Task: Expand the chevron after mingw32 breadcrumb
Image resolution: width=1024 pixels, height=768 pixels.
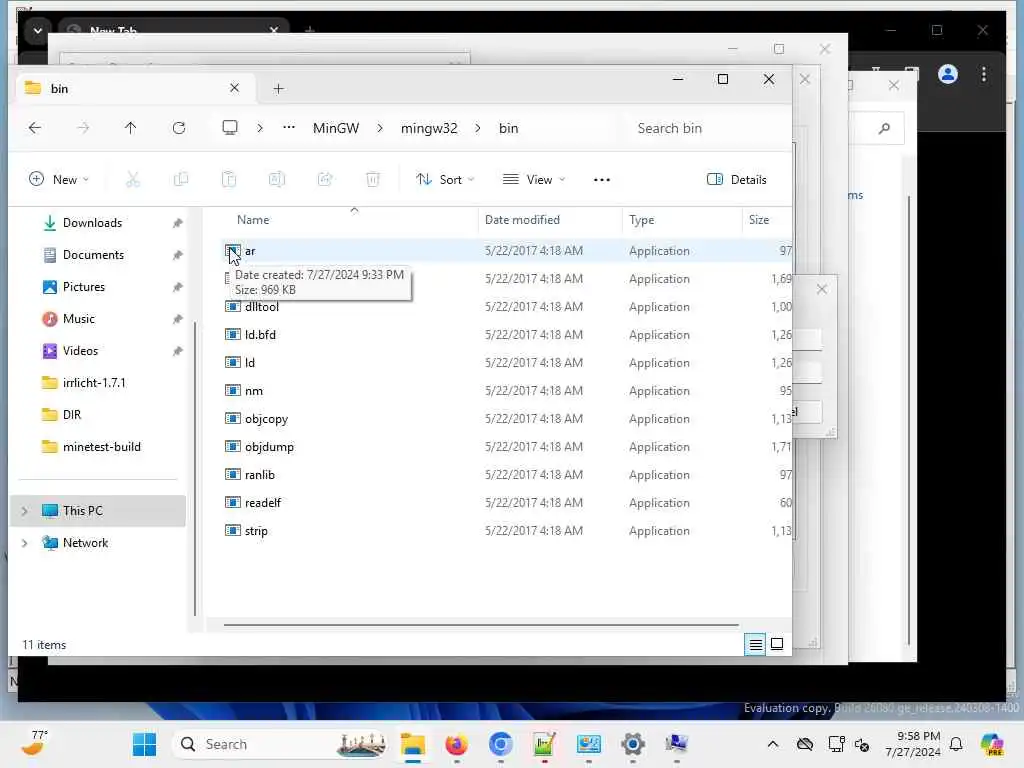Action: (478, 128)
